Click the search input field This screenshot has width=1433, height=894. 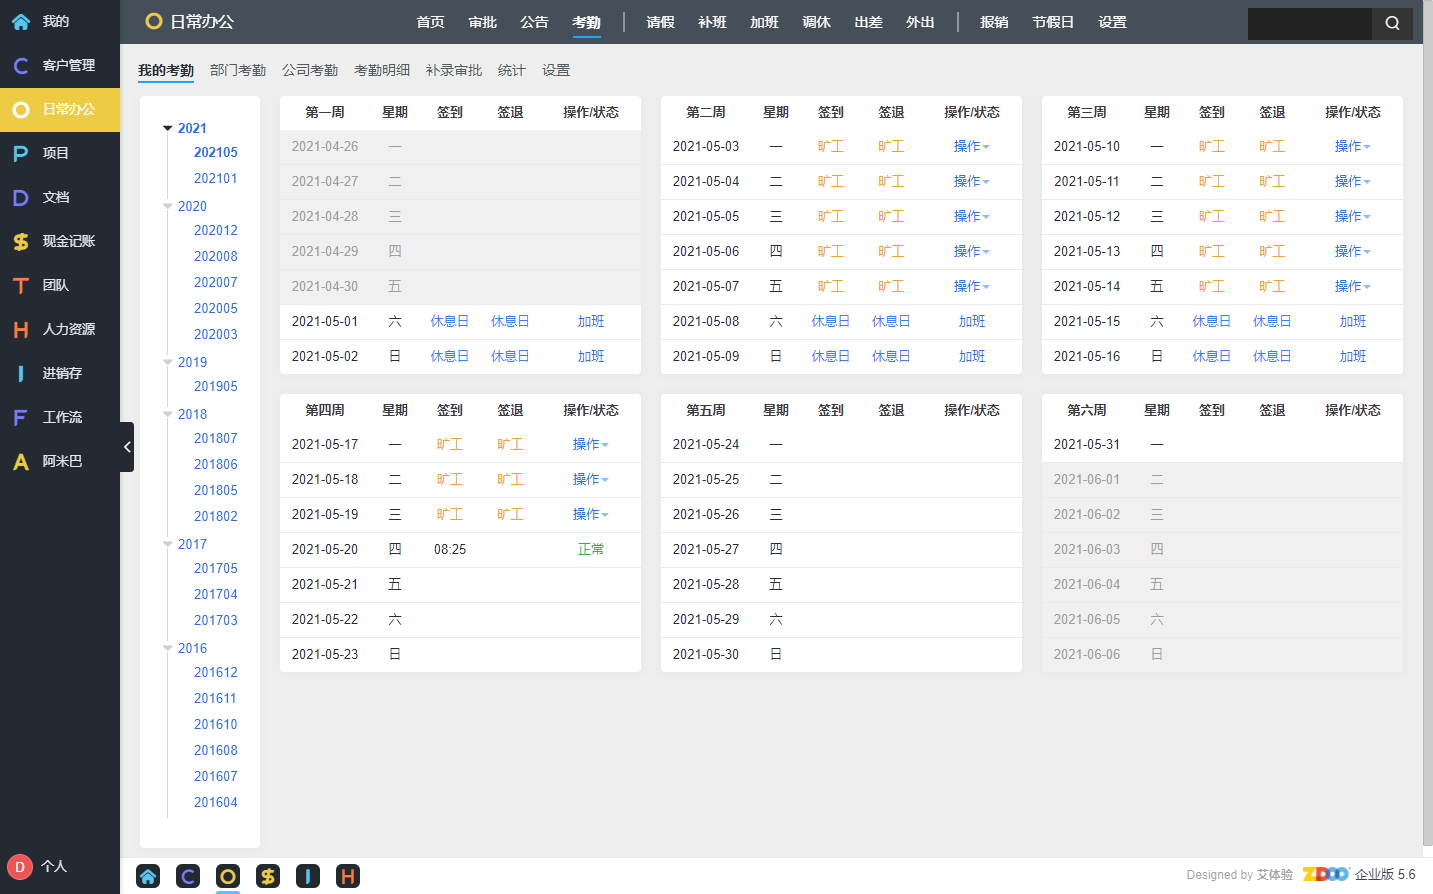coord(1310,24)
